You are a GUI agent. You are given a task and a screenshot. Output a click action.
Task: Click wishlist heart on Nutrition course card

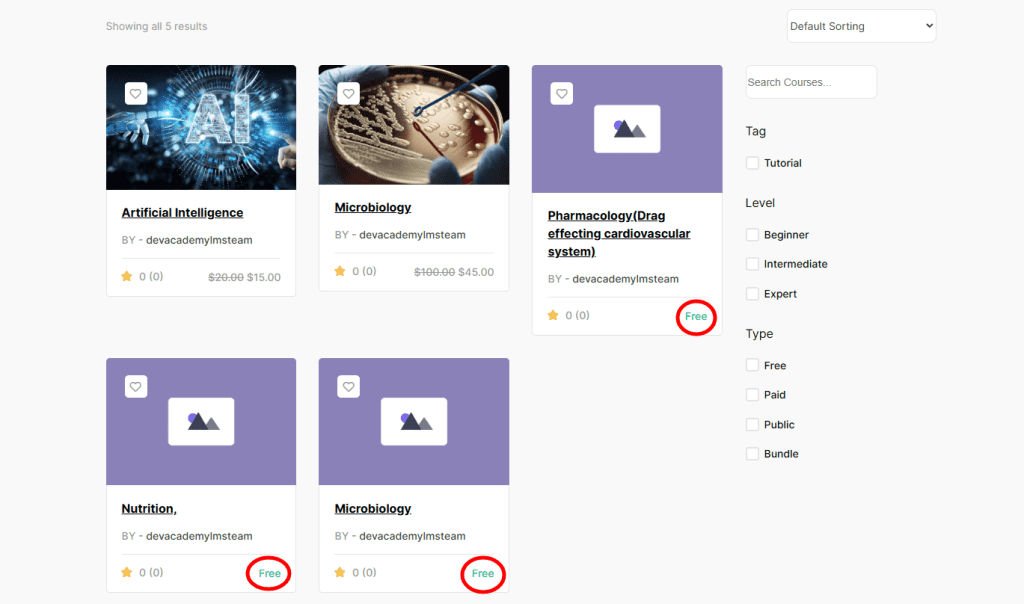tap(136, 386)
